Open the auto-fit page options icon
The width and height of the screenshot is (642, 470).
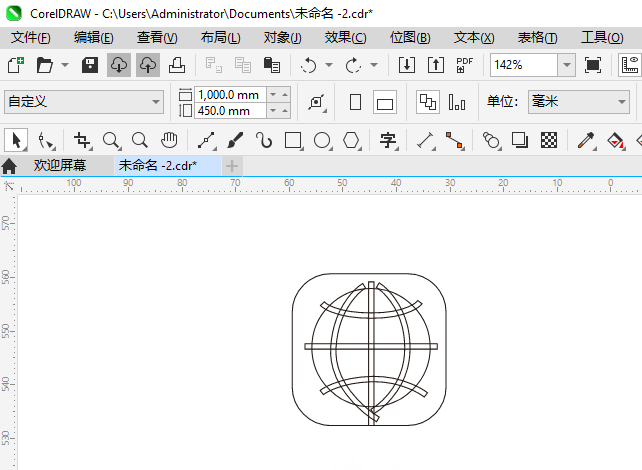tap(317, 102)
